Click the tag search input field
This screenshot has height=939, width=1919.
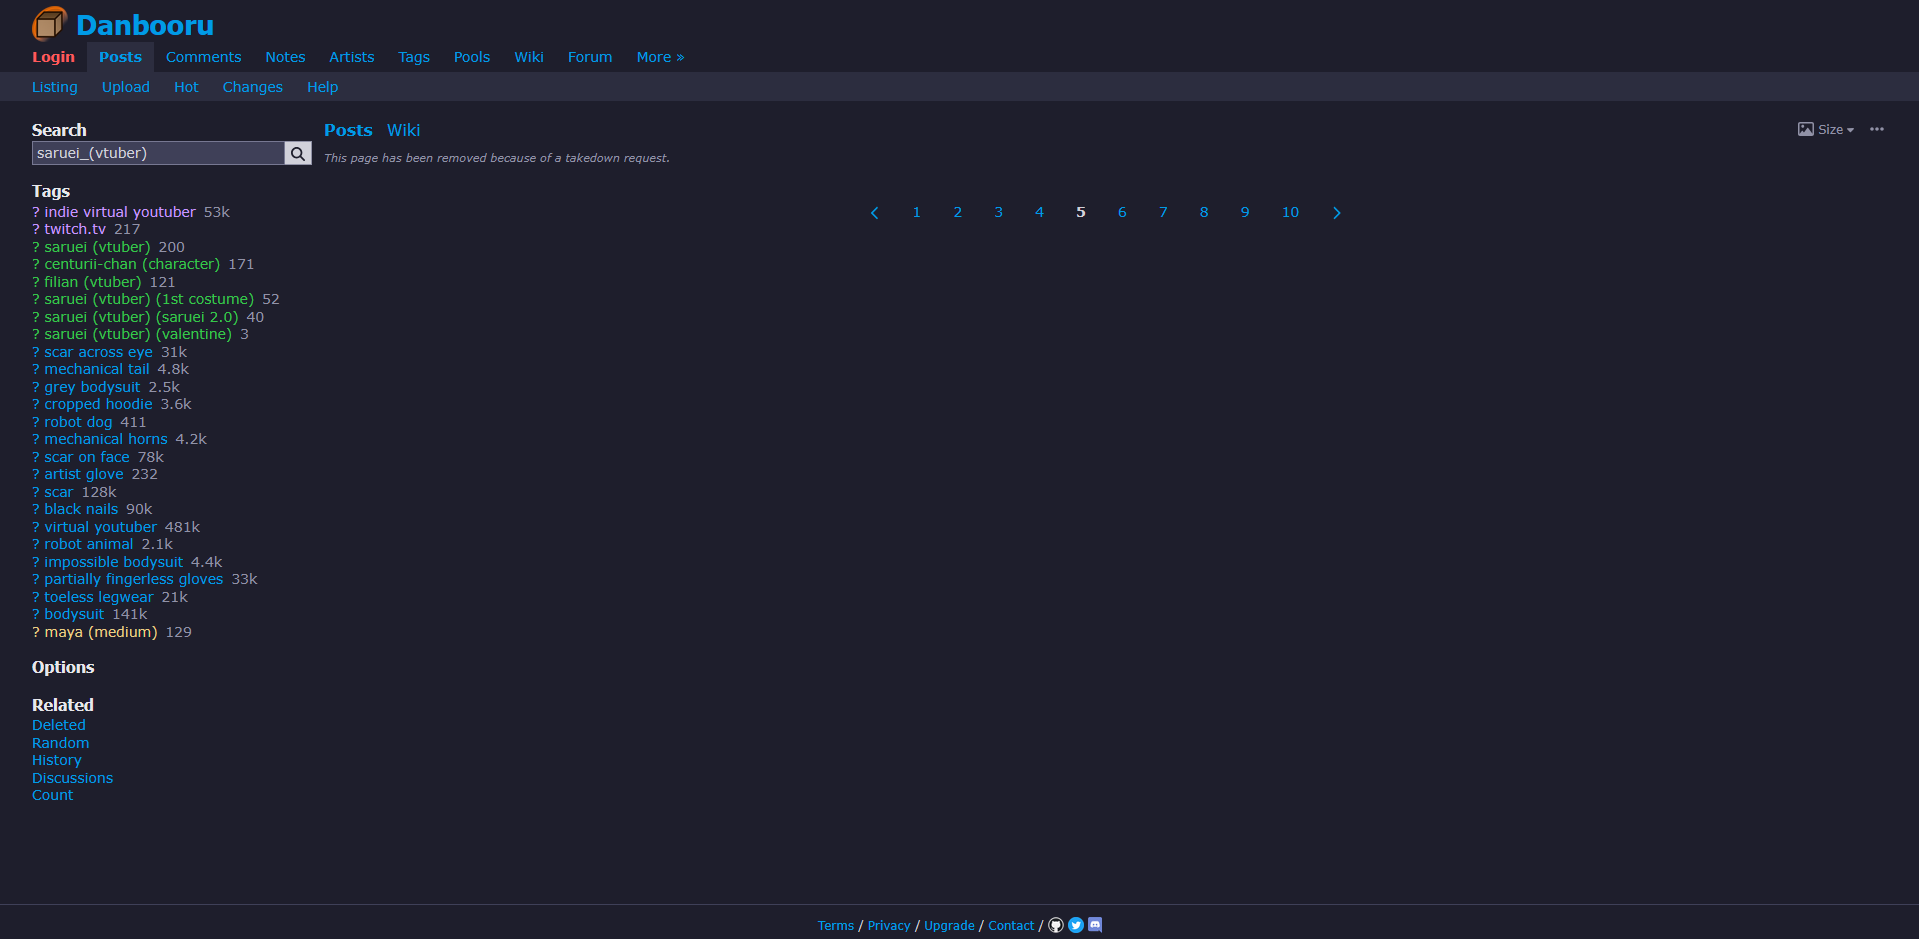[158, 153]
